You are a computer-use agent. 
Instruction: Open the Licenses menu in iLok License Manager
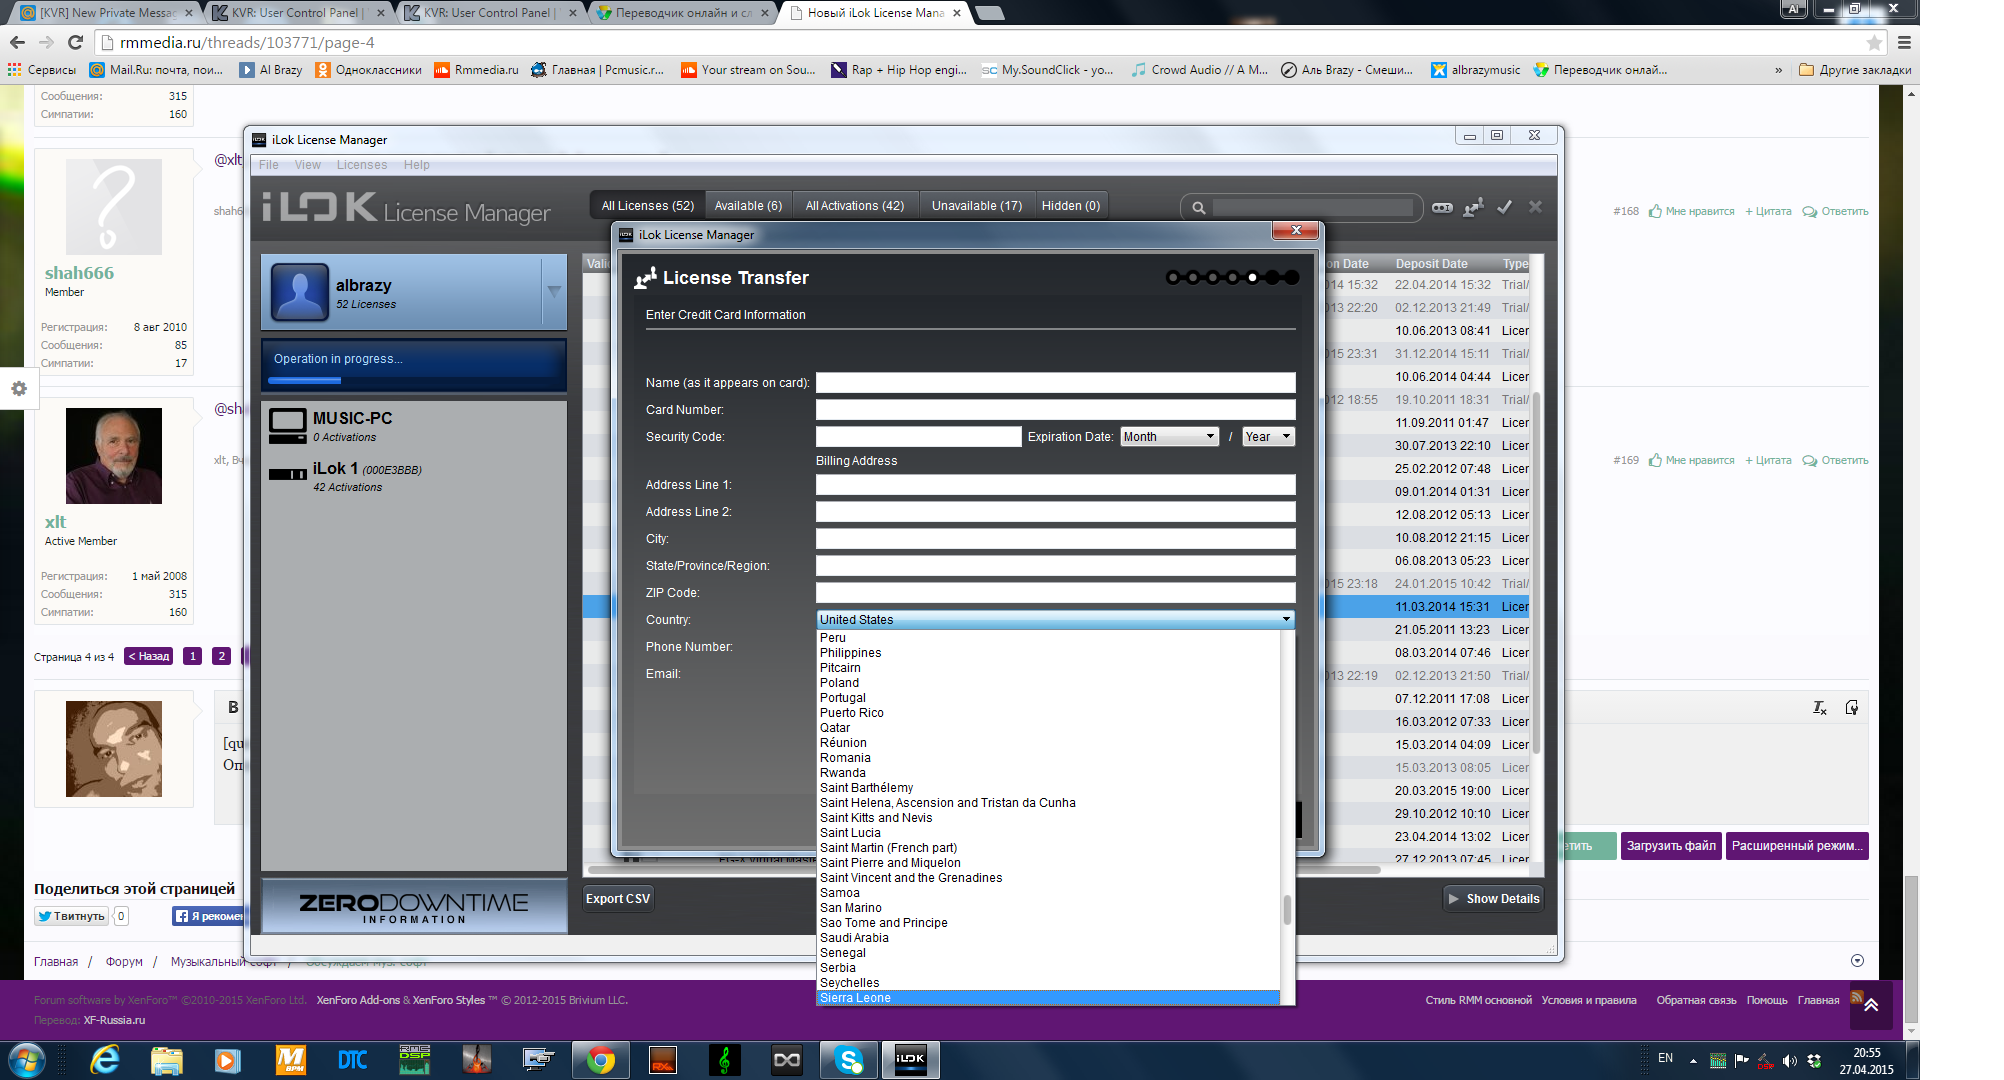362,165
